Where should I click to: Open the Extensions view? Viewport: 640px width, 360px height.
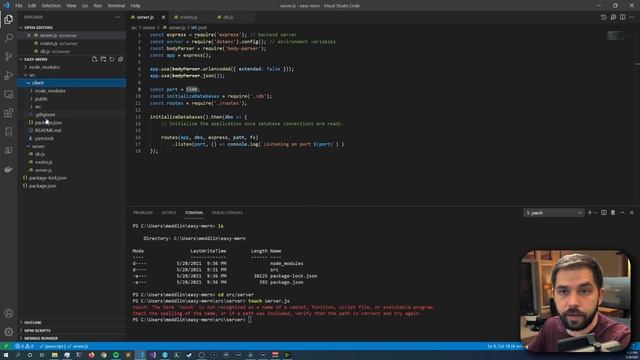pos(9,113)
